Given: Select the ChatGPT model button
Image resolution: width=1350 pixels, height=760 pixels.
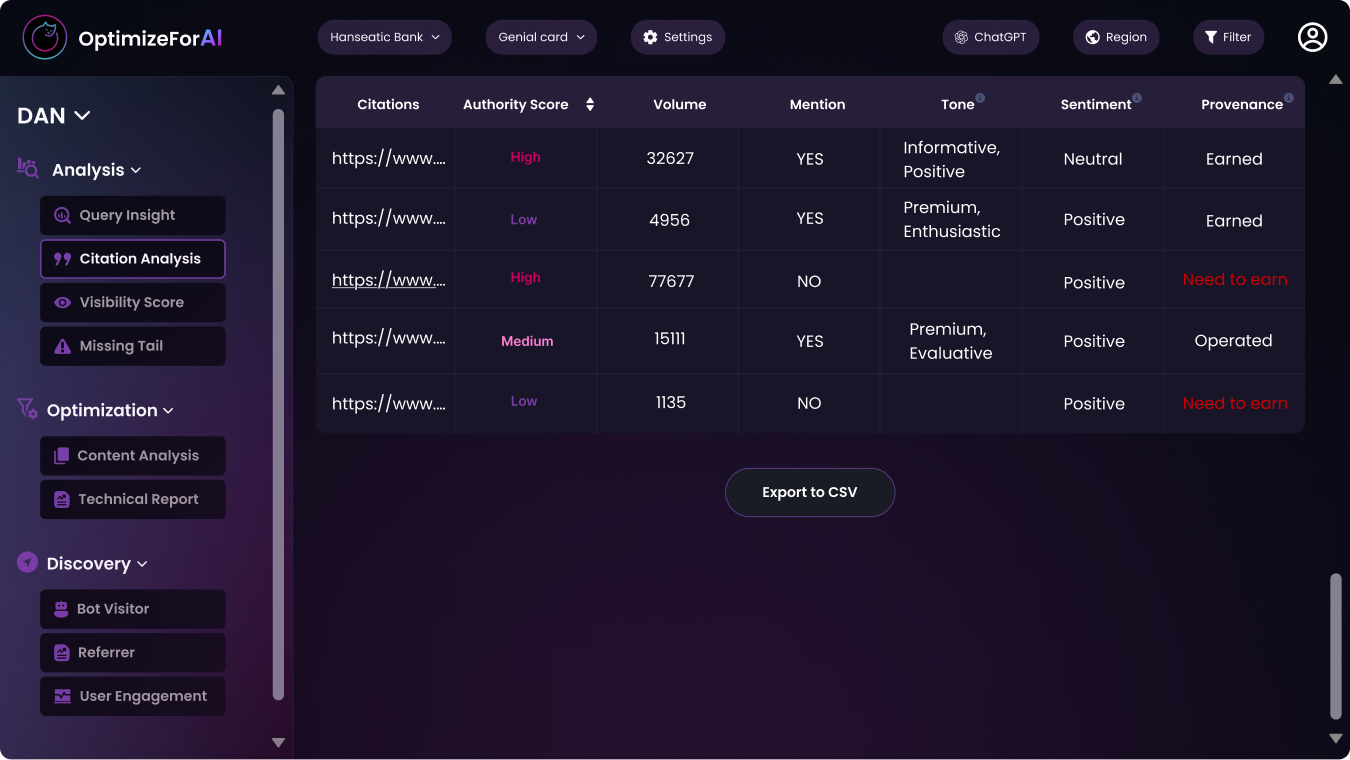Looking at the screenshot, I should point(990,37).
